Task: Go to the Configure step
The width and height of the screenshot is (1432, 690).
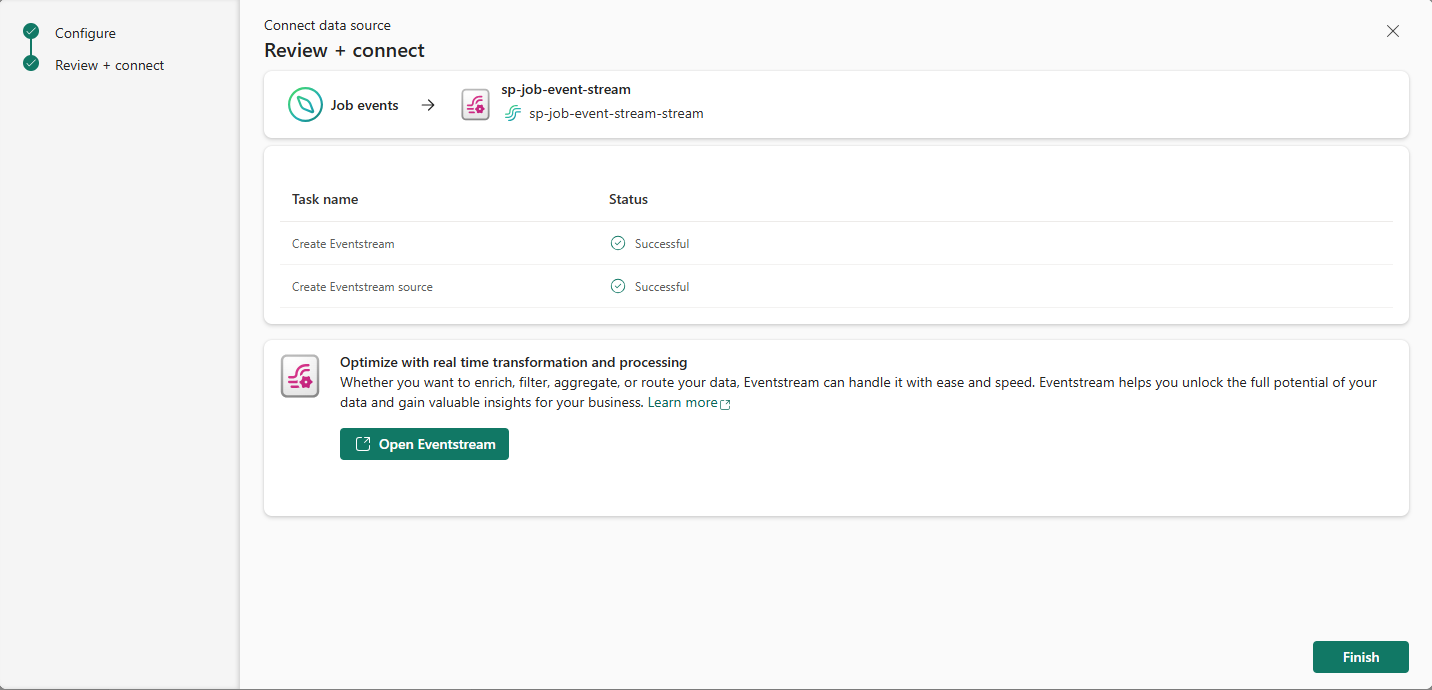Action: pos(85,33)
